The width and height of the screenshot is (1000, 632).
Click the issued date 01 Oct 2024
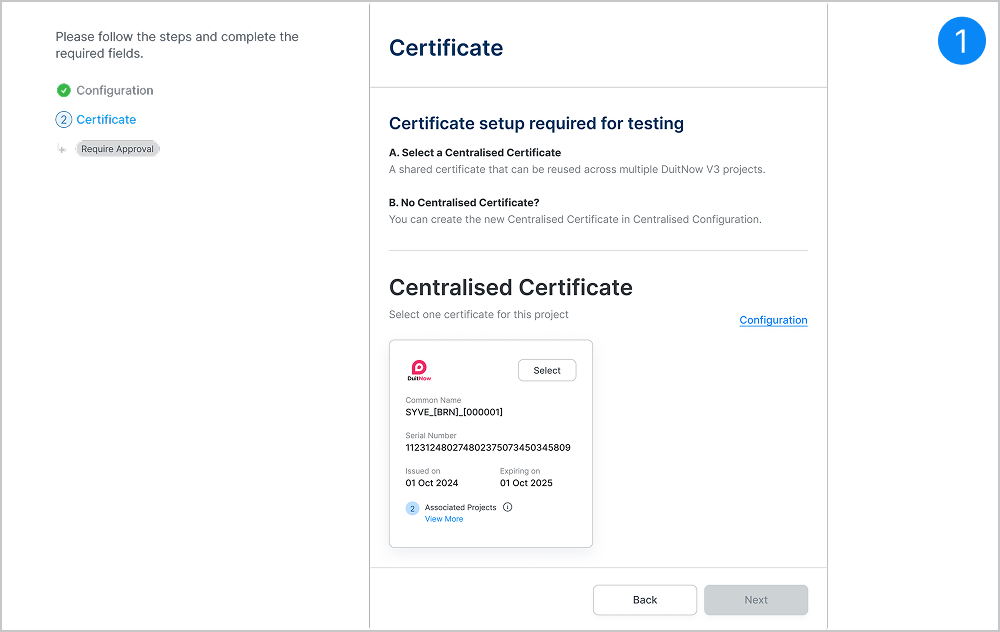click(x=432, y=483)
